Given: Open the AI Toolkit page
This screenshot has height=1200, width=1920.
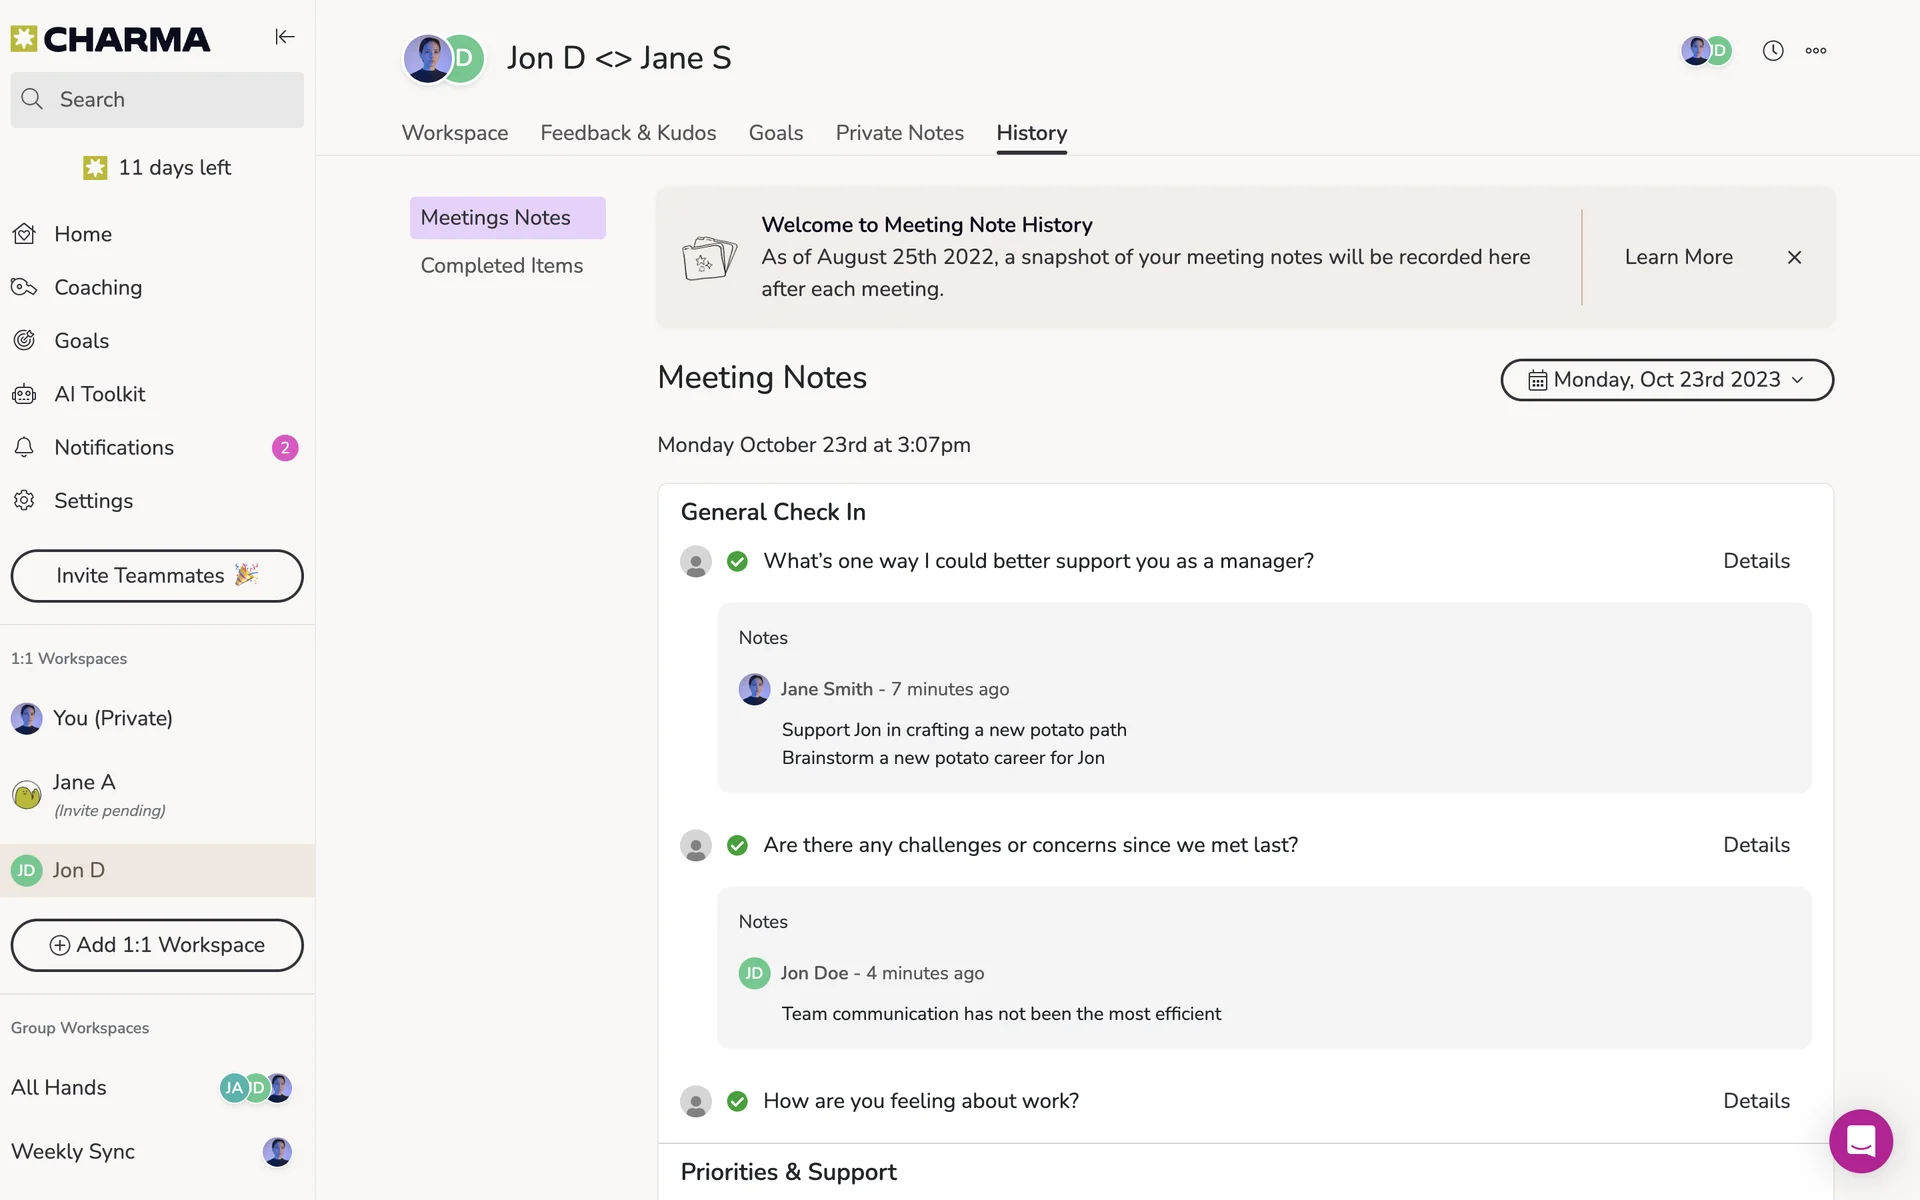Looking at the screenshot, I should click(99, 394).
